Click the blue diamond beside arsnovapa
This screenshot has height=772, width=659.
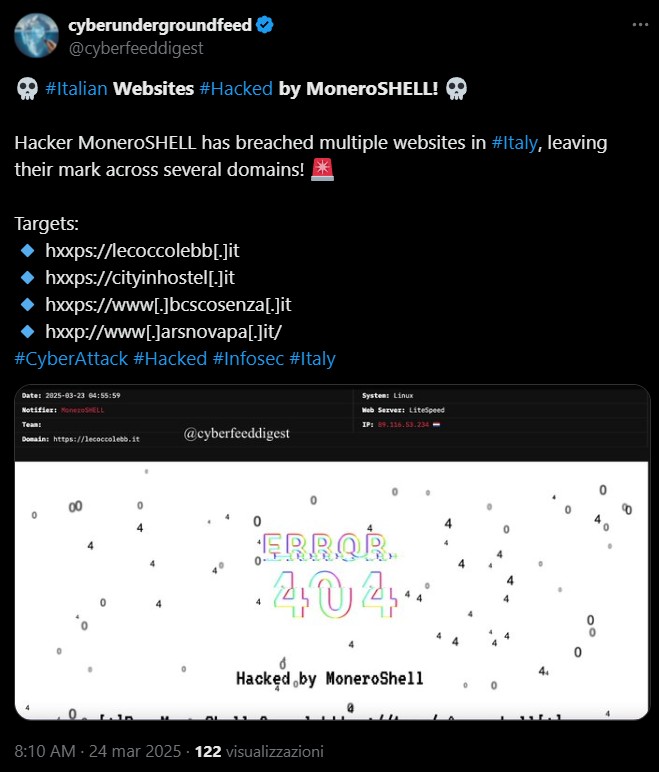coord(27,332)
